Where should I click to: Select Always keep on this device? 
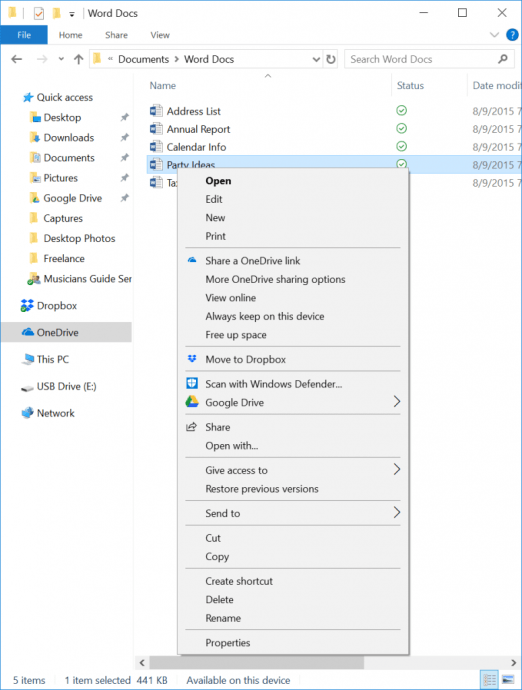click(x=265, y=316)
